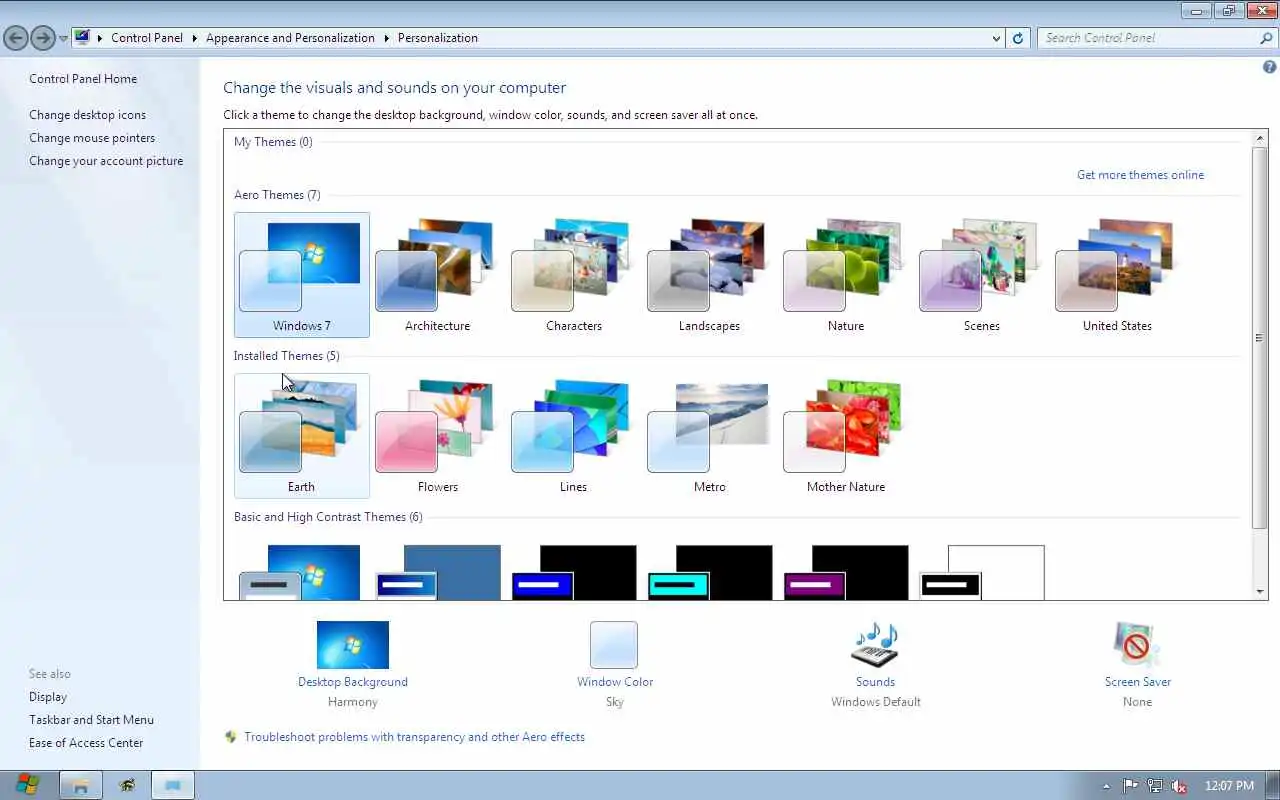Image resolution: width=1280 pixels, height=800 pixels.
Task: Apply the Flowers theme
Action: click(x=437, y=435)
